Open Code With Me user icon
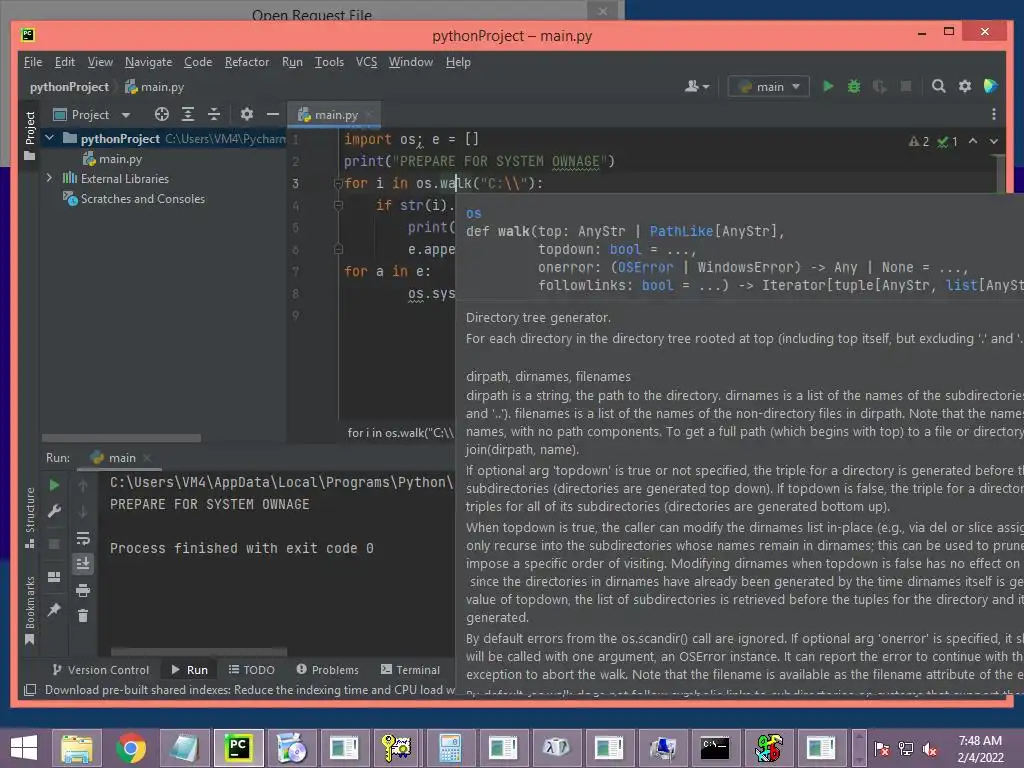The height and width of the screenshot is (768, 1024). pos(692,86)
